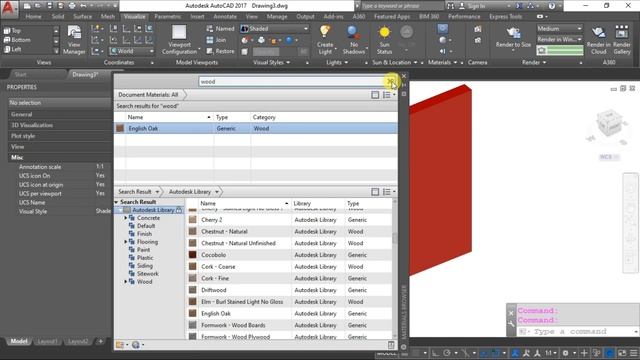The height and width of the screenshot is (360, 640).
Task: Click the Join viewports icon
Action: coord(210,40)
